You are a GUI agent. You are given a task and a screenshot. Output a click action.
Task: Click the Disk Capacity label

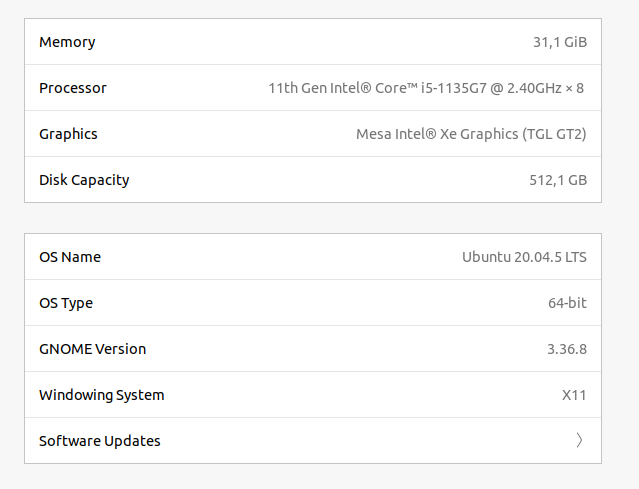84,180
